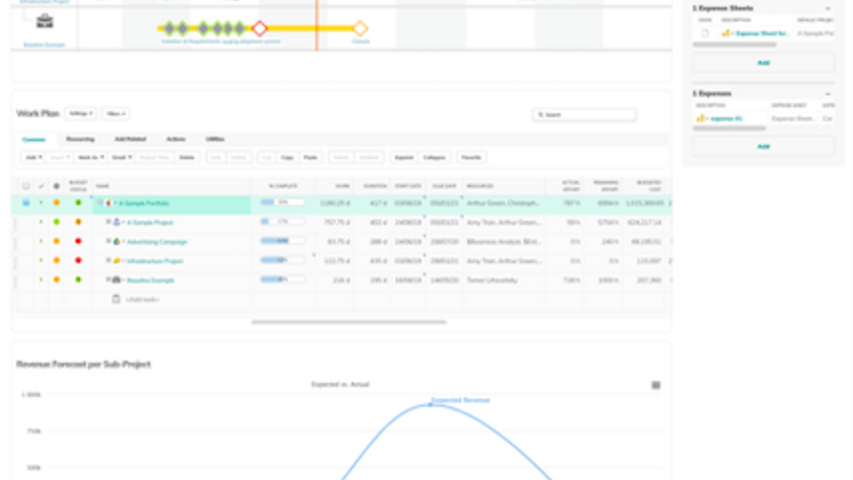This screenshot has width=853, height=480.
Task: Collapse the A Sample Portfolio tree node
Action: (x=99, y=203)
